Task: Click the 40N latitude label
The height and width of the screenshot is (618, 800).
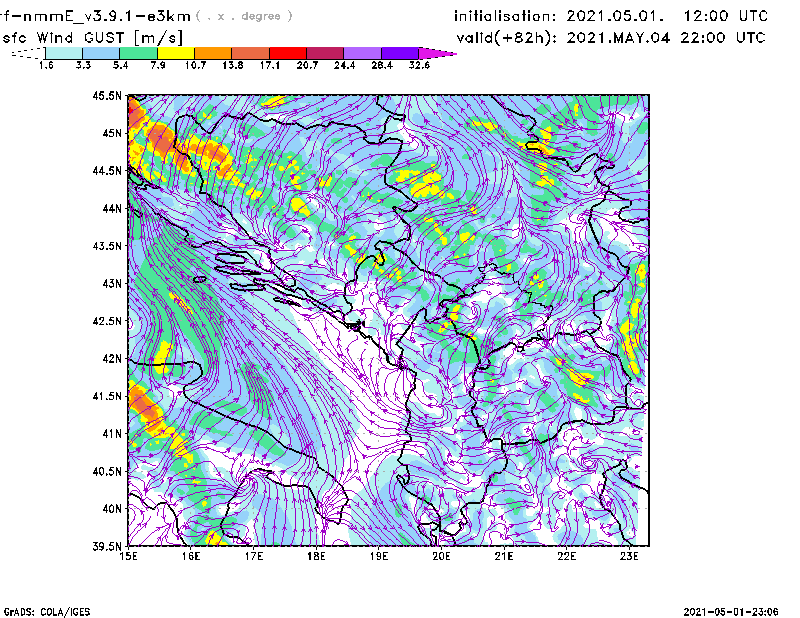Action: tap(112, 509)
